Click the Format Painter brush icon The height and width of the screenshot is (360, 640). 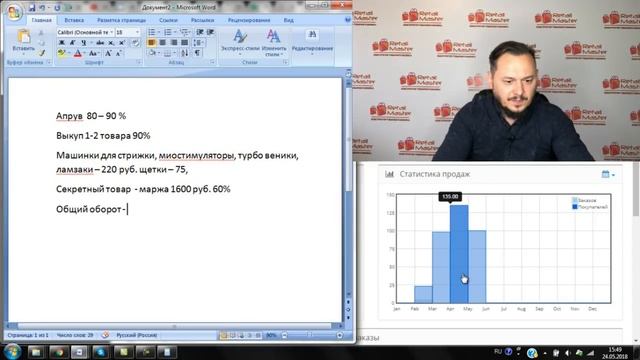coord(41,53)
